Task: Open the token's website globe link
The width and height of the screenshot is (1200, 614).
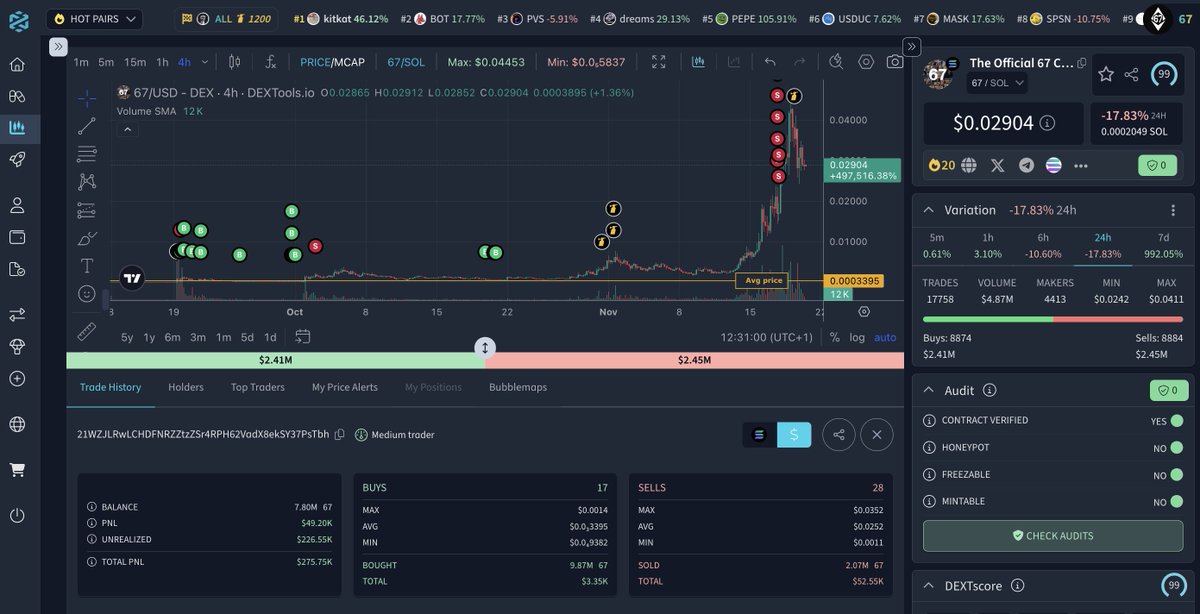Action: (969, 165)
